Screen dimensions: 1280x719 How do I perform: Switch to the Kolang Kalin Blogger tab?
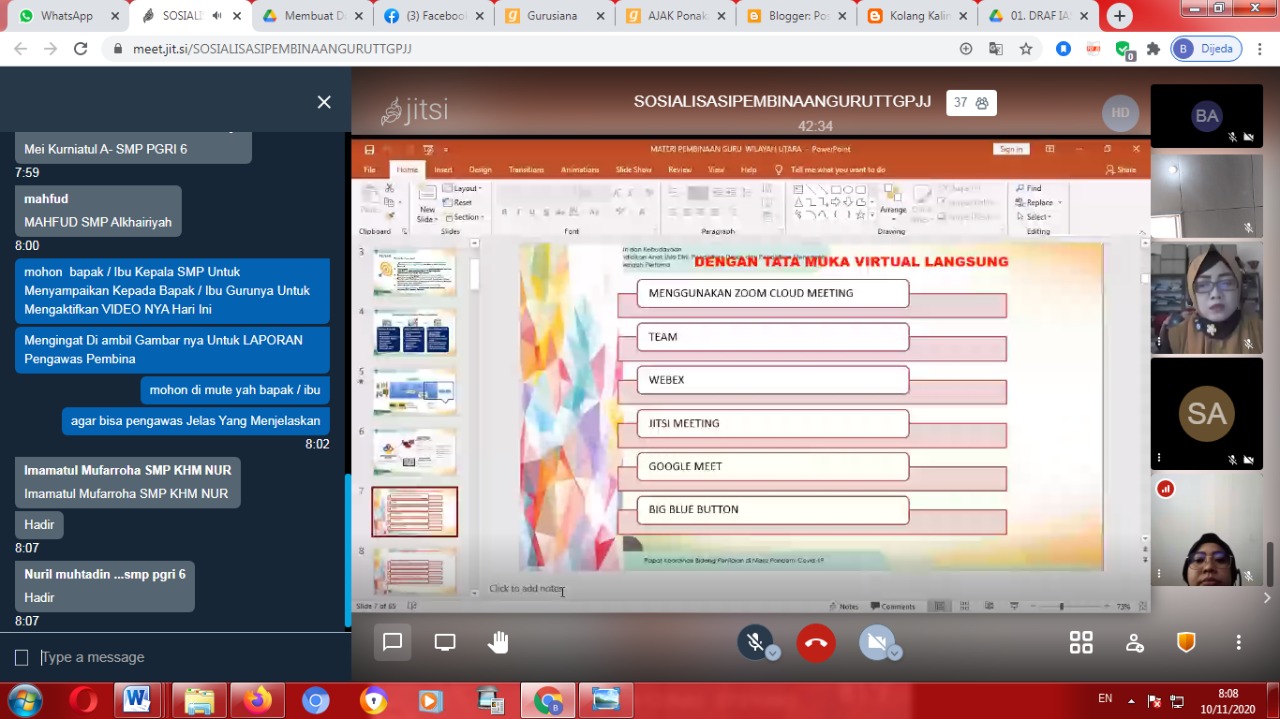pyautogui.click(x=917, y=16)
